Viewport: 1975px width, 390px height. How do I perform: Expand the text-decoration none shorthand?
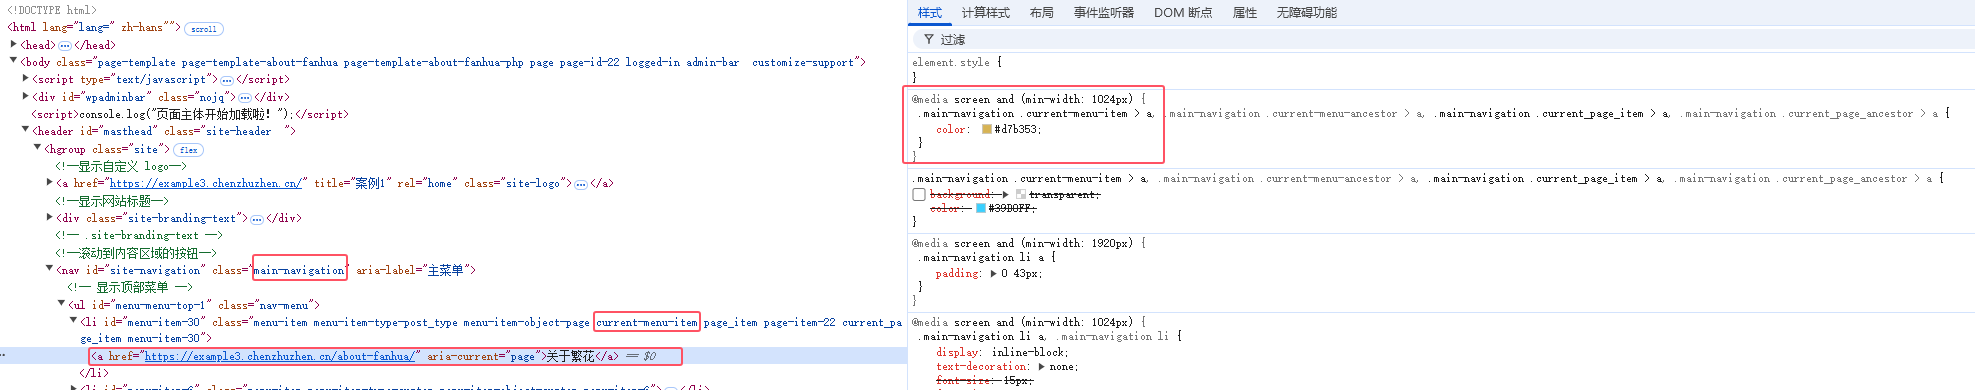(1042, 367)
